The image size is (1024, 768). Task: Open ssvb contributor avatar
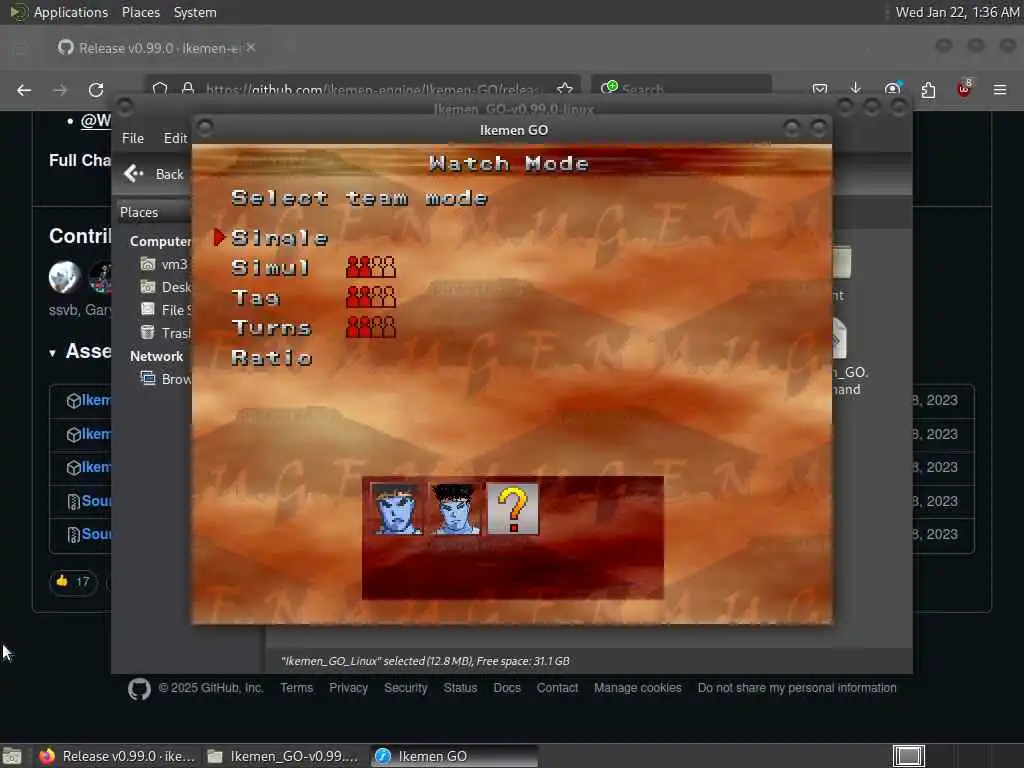pos(64,277)
